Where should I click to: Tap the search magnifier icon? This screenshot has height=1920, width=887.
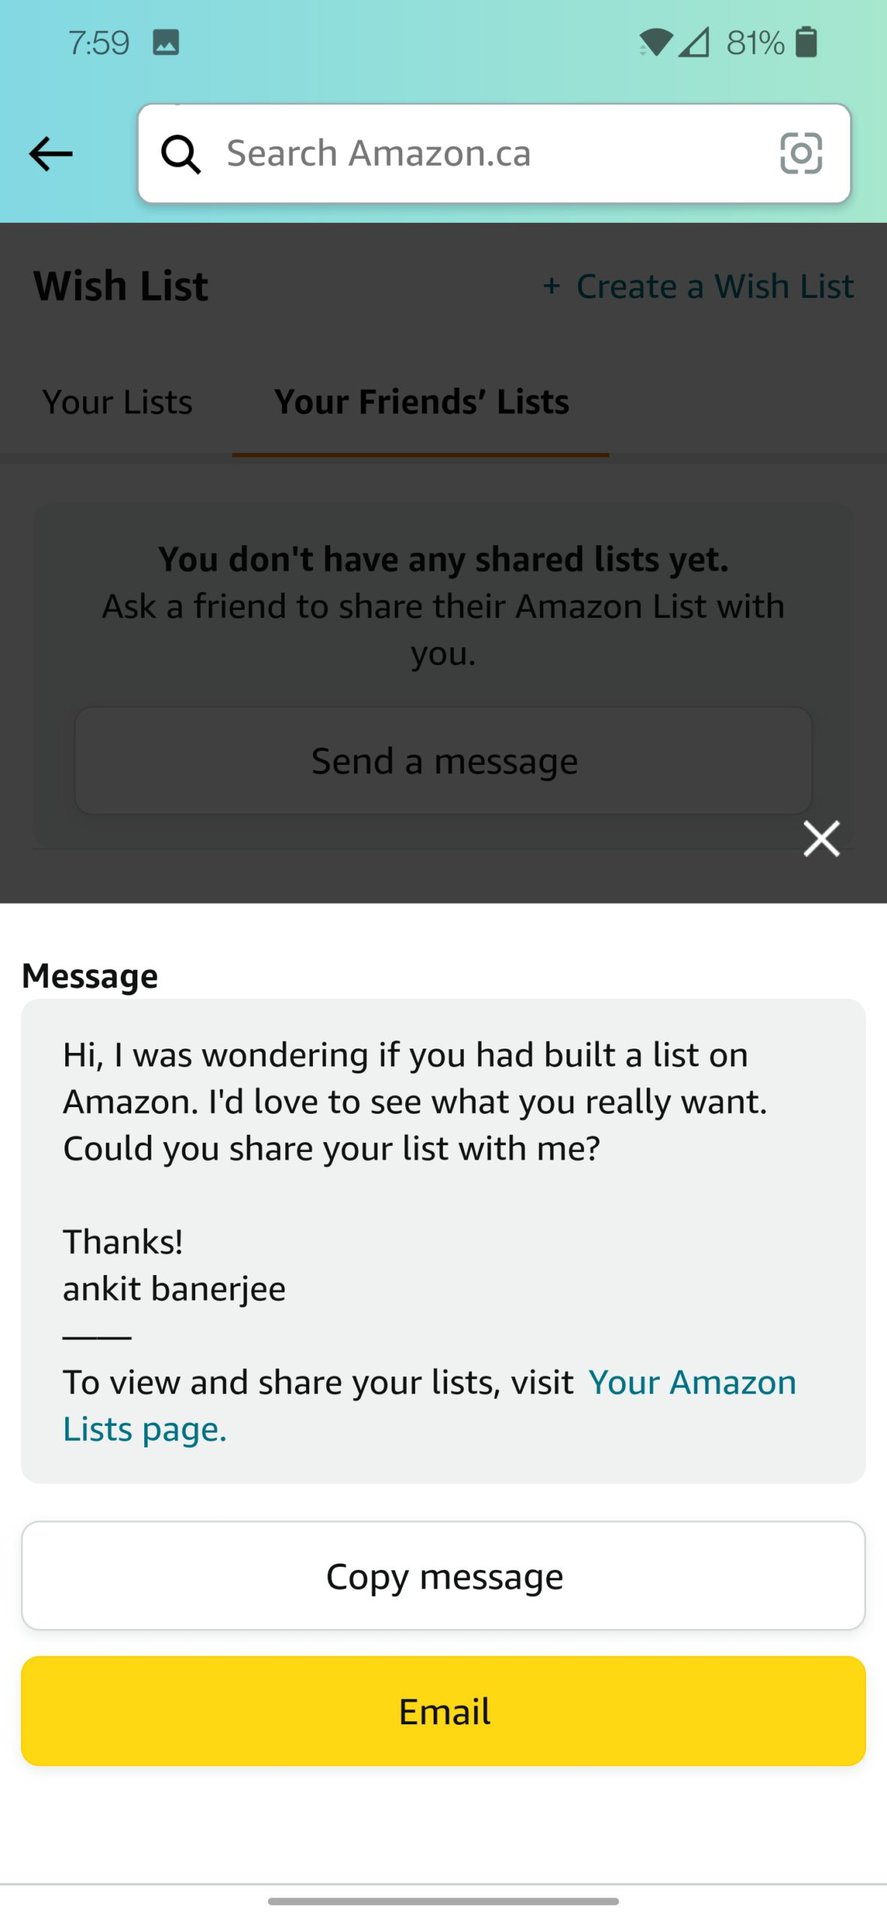point(181,154)
